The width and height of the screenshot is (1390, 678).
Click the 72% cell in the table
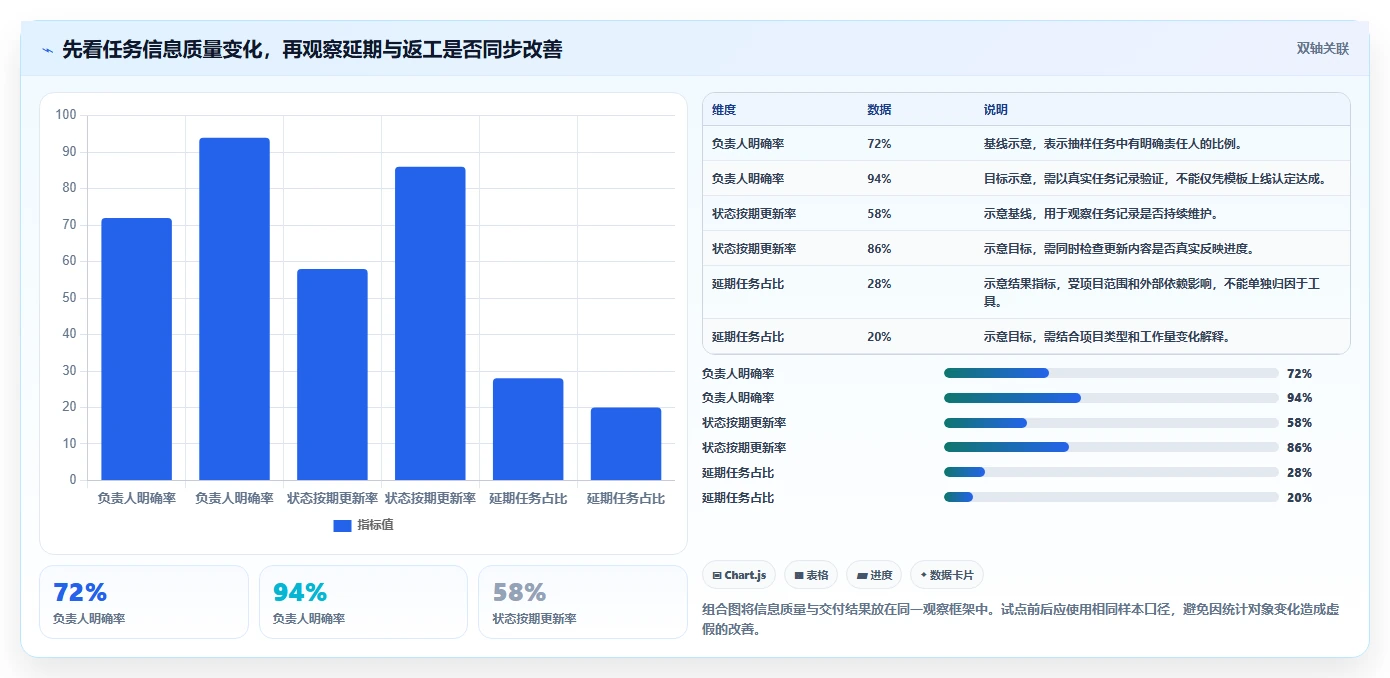[x=879, y=144]
